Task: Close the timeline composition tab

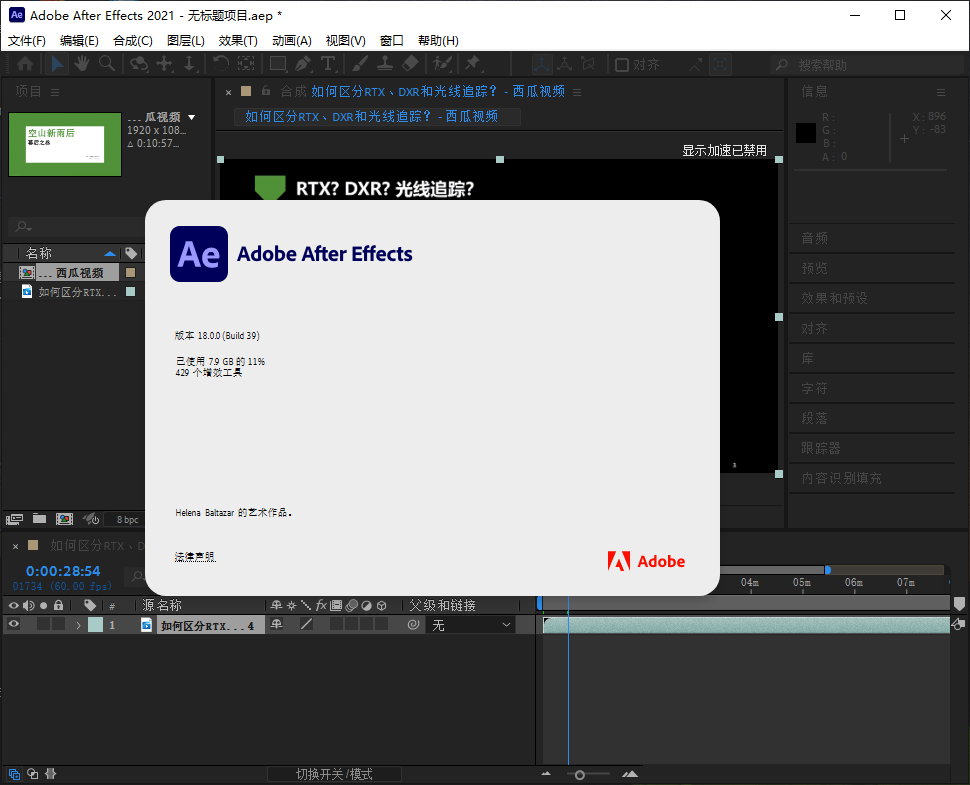Action: coord(15,546)
